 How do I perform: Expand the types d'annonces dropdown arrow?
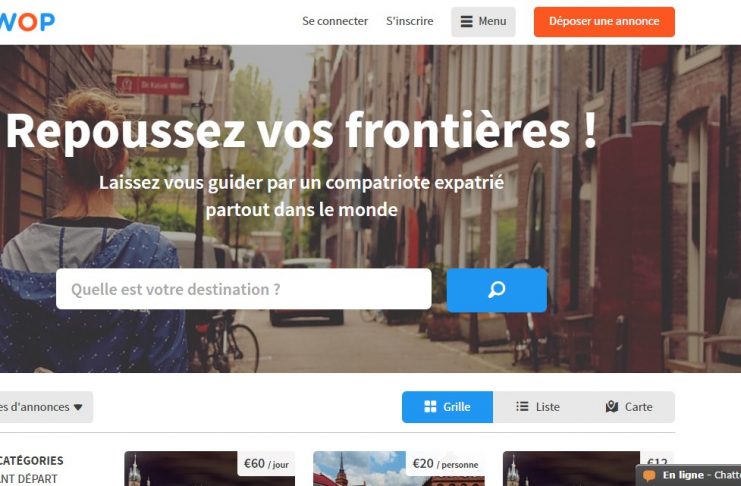(78, 407)
